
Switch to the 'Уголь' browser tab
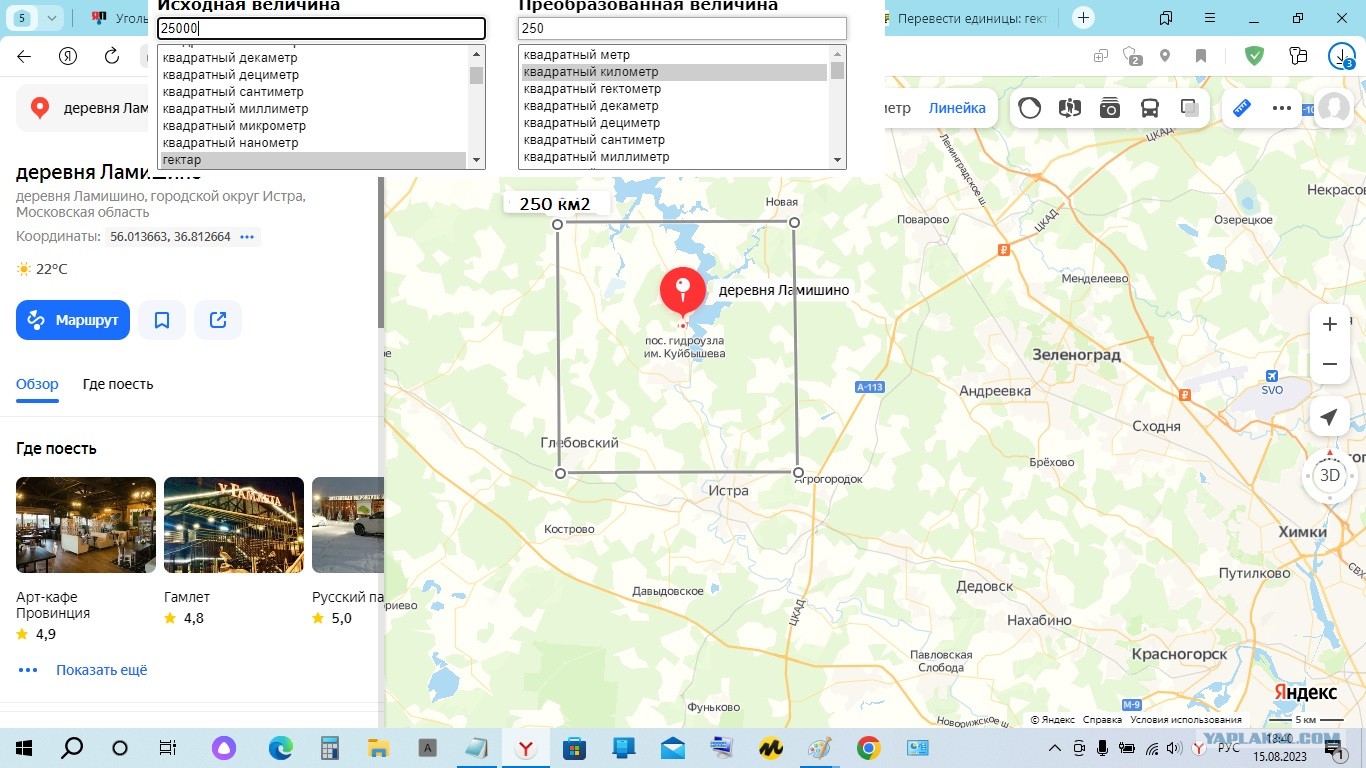(120, 18)
